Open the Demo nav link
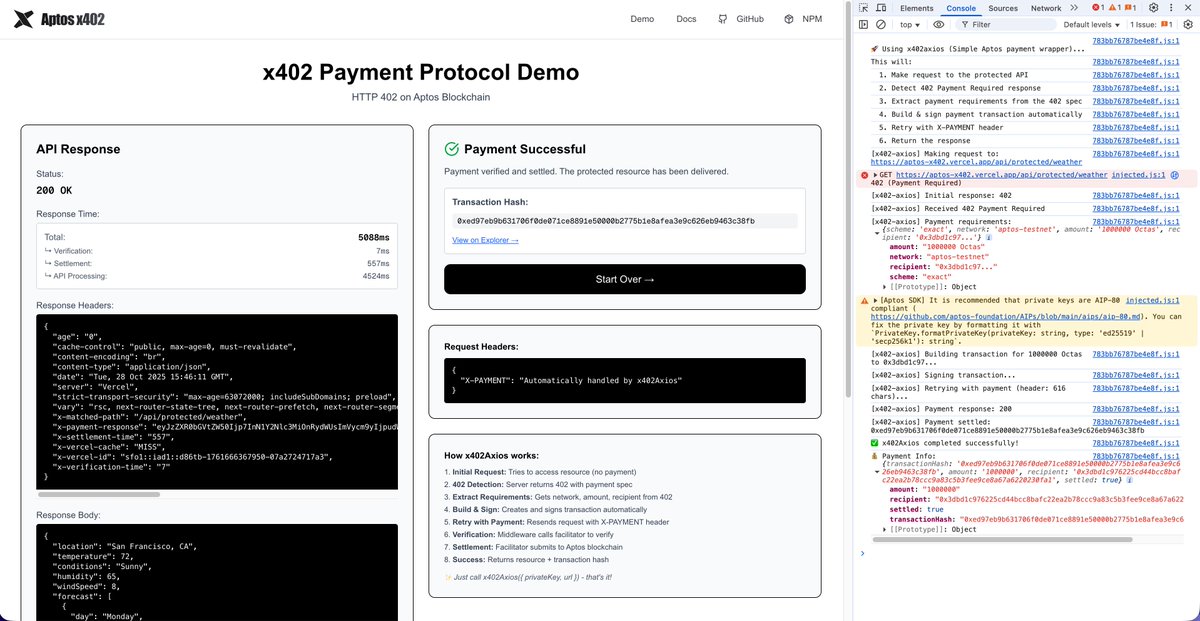 point(642,19)
